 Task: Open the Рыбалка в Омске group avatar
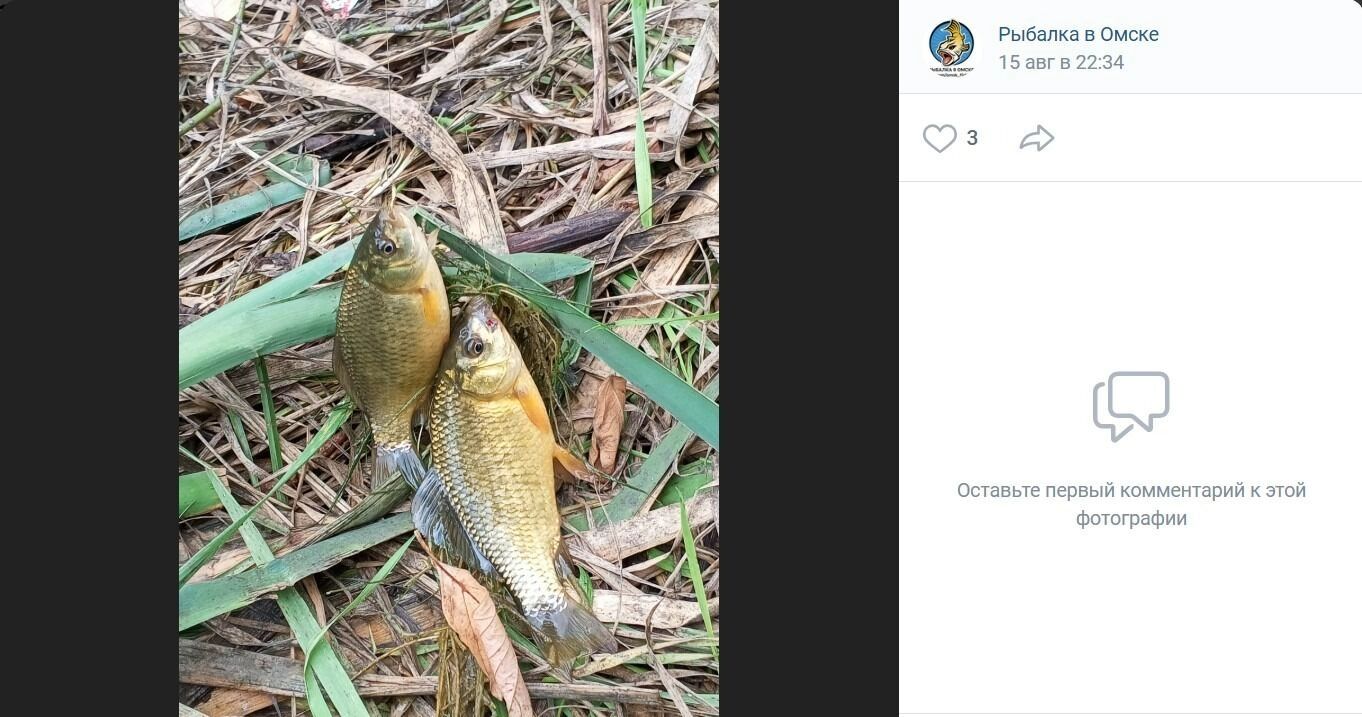(x=950, y=47)
